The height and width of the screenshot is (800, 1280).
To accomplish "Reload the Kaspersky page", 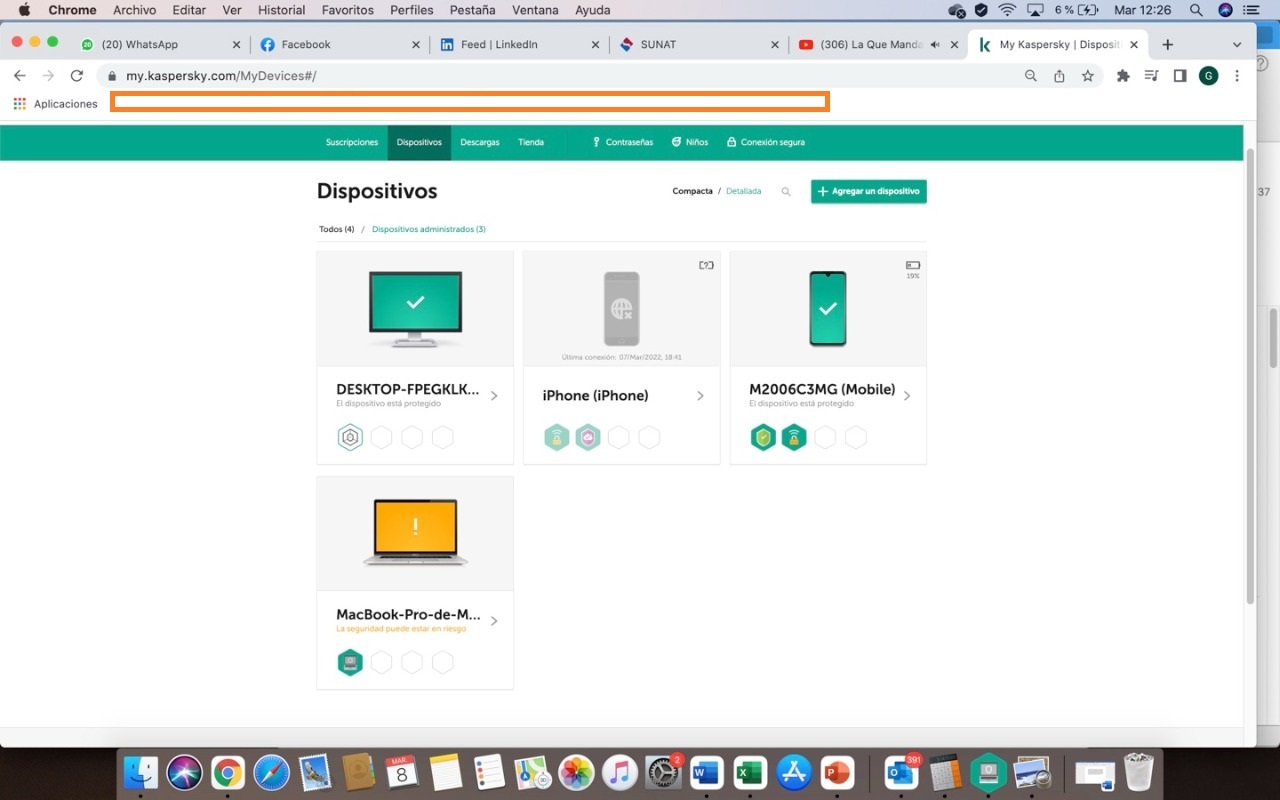I will click(x=76, y=76).
